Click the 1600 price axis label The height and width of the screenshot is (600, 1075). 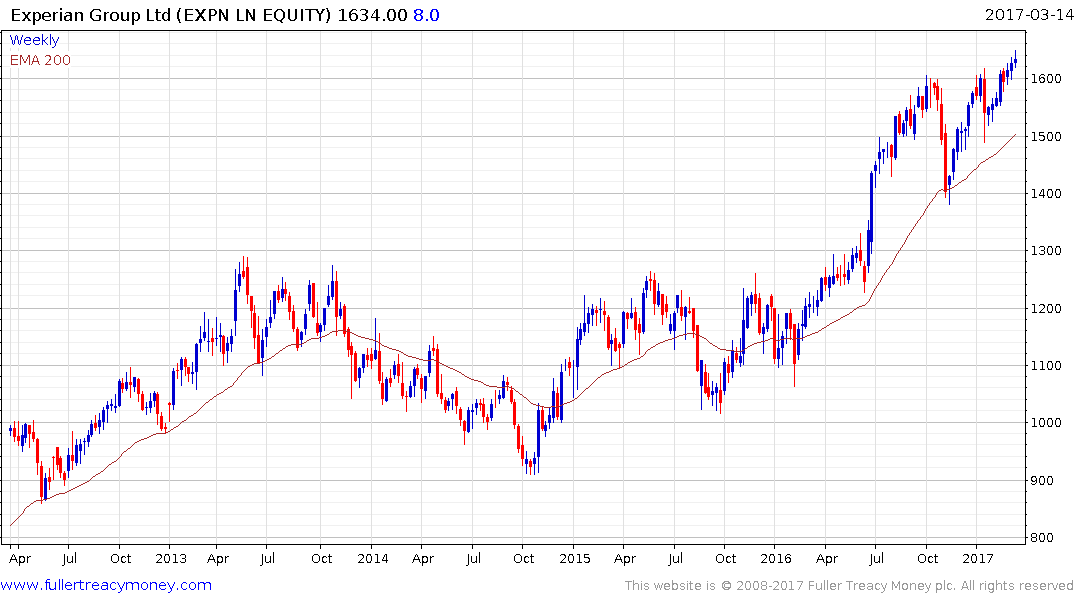1046,79
